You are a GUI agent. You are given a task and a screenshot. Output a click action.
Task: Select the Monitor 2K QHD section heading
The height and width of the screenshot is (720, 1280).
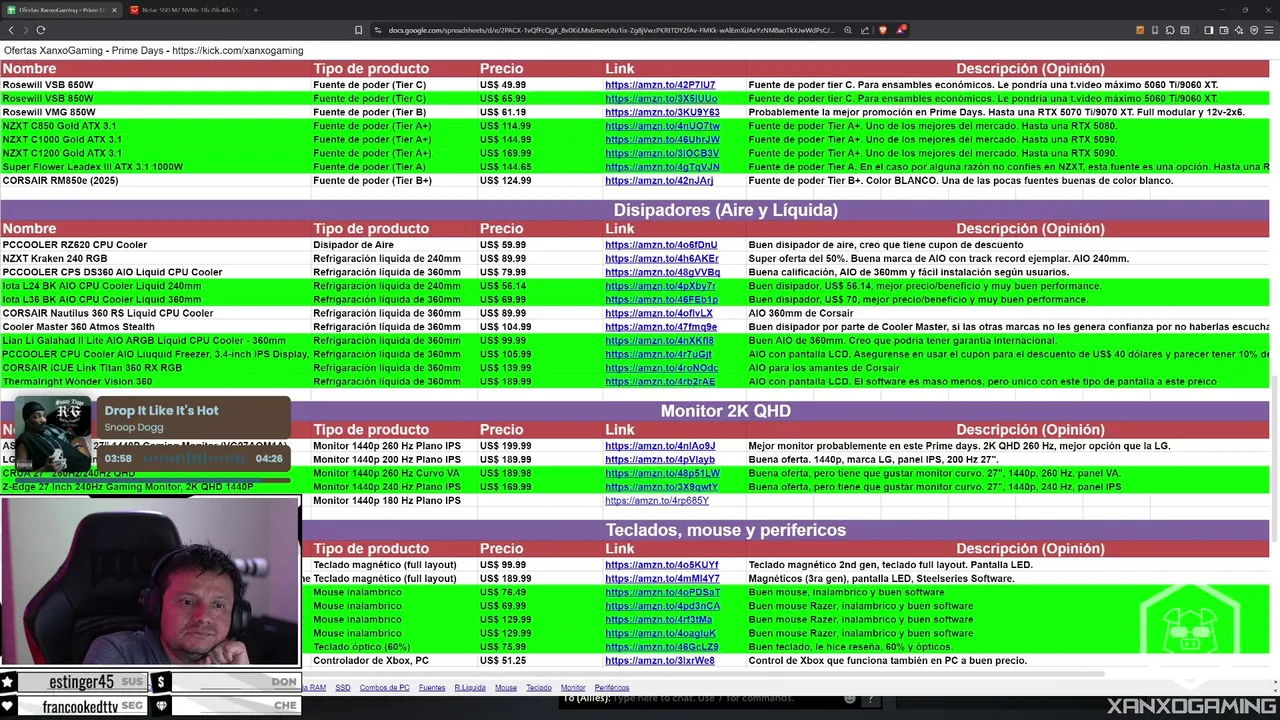[725, 411]
